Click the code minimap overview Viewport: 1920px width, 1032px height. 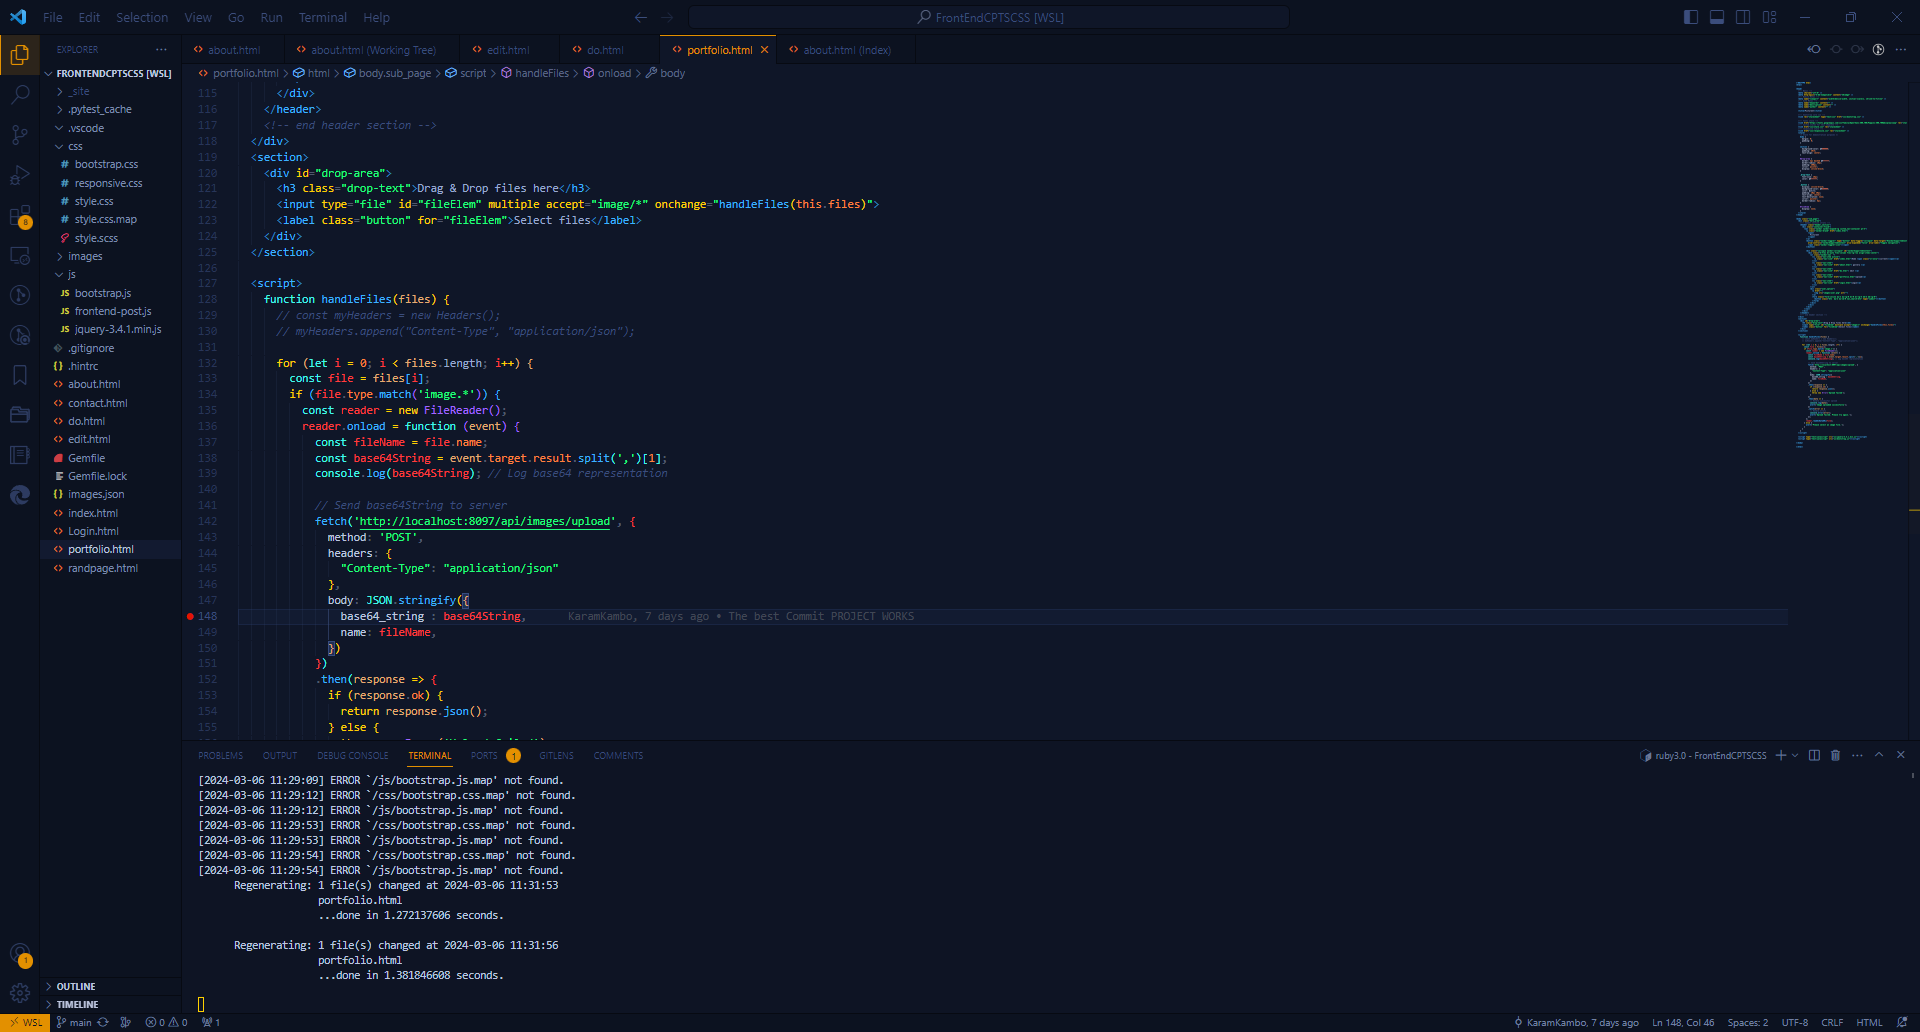pos(1849,264)
